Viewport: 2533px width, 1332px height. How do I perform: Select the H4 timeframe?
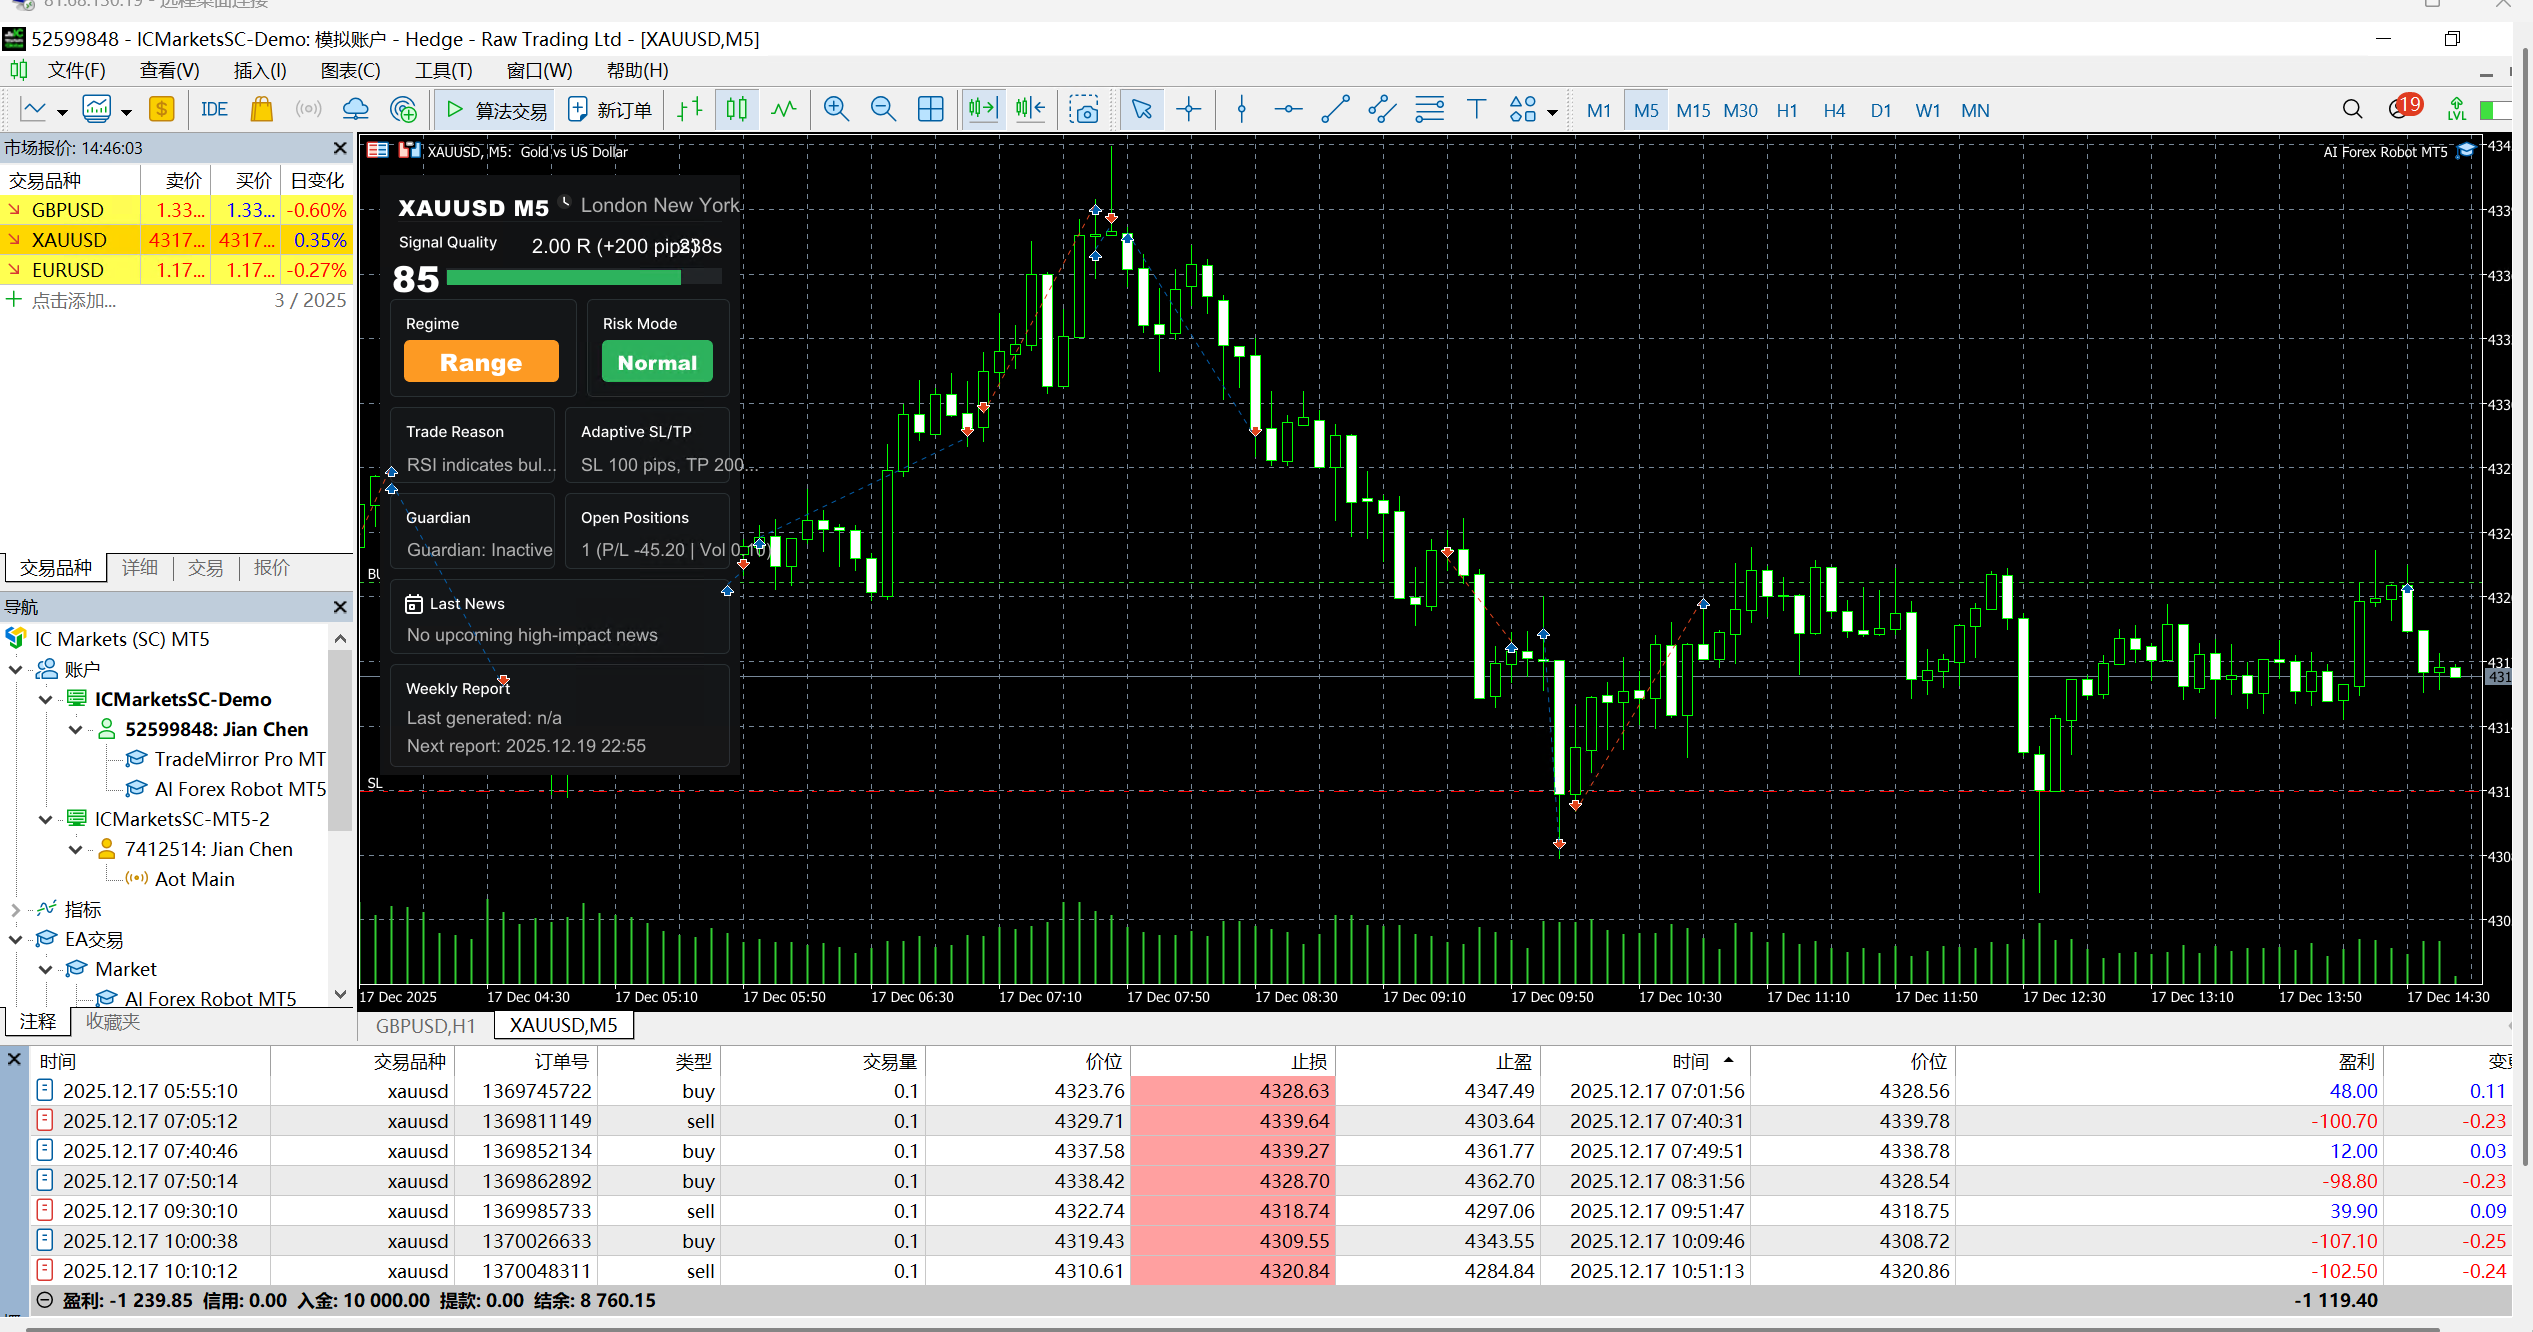(1834, 110)
